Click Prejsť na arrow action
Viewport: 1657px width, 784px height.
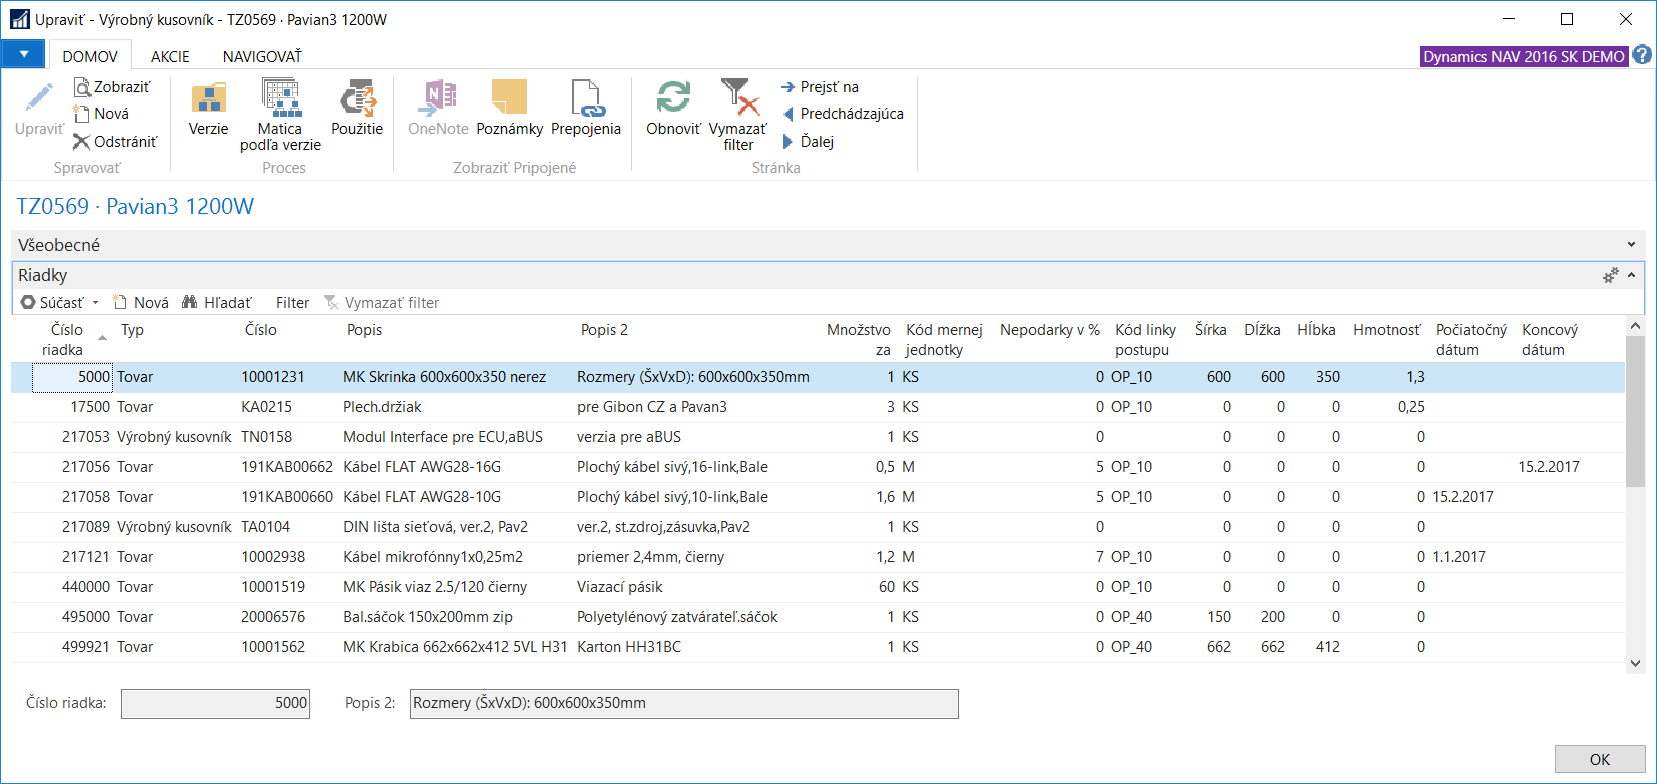(820, 87)
